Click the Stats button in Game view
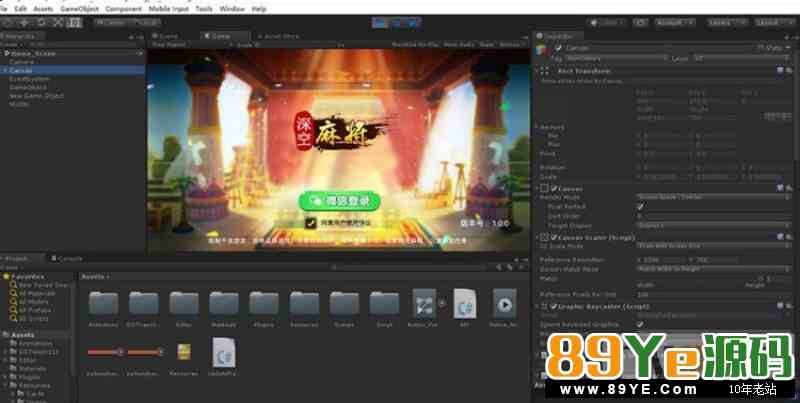The image size is (800, 403). tap(486, 44)
